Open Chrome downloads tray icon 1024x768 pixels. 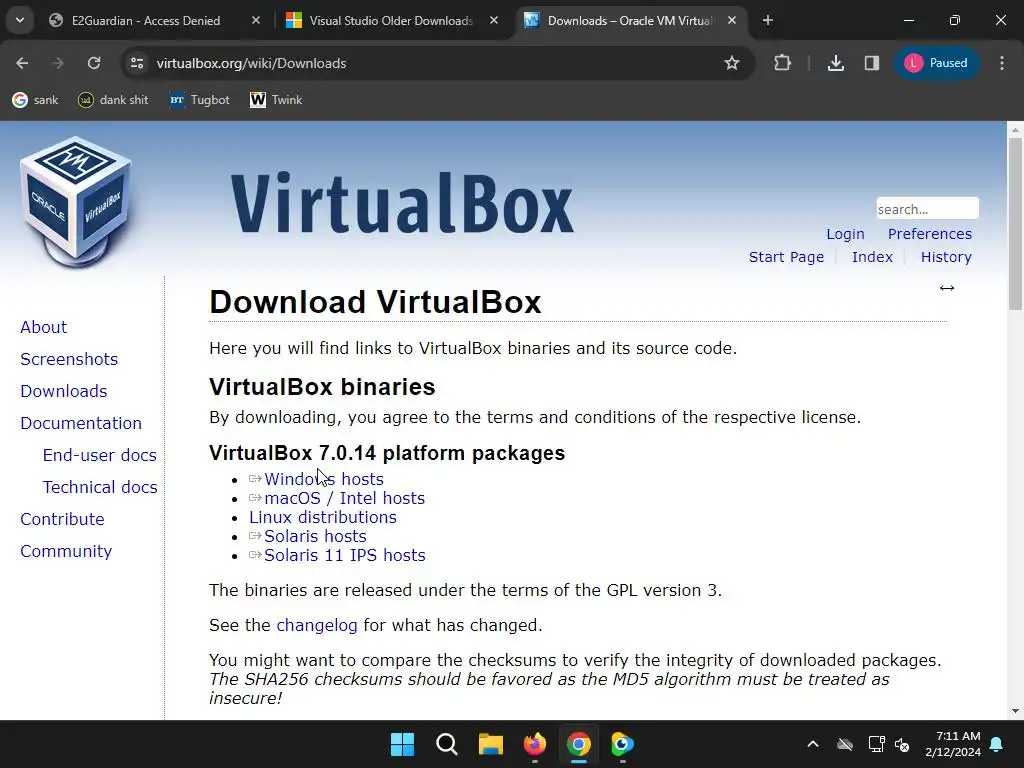(x=836, y=63)
